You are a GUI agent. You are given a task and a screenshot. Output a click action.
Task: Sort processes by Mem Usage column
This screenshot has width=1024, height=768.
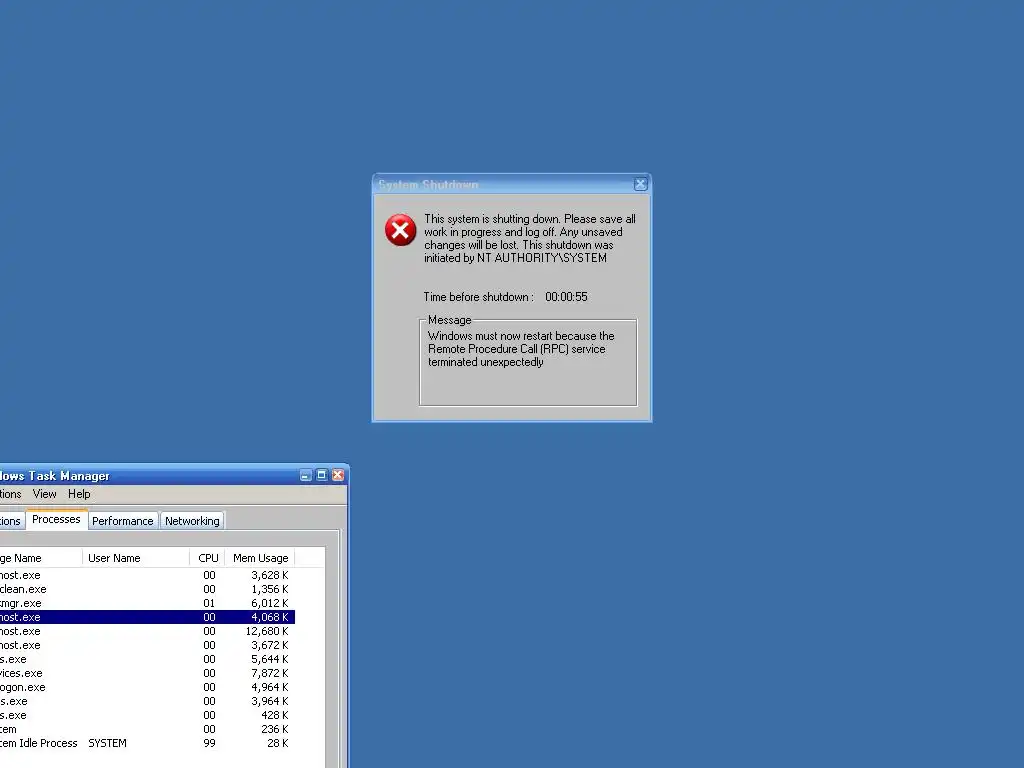coord(260,558)
